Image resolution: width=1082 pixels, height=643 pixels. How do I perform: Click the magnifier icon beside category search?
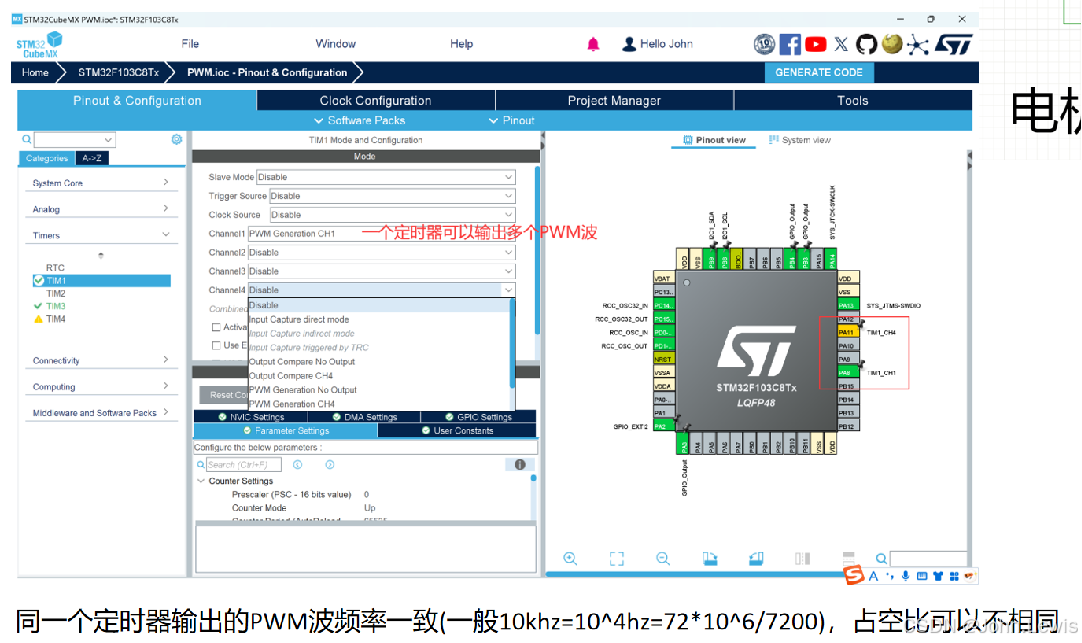point(26,139)
